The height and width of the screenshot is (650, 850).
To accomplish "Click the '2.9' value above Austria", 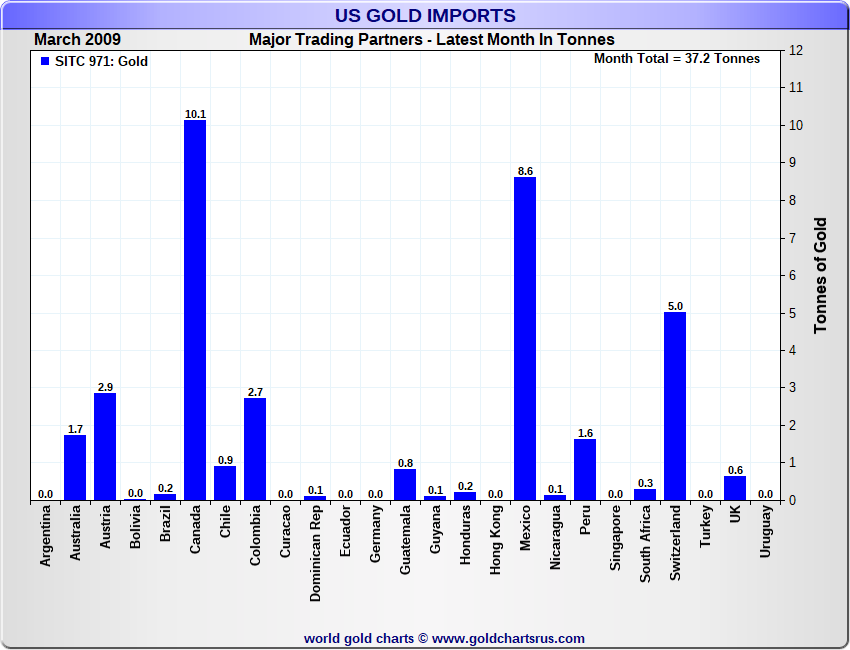I will [105, 387].
